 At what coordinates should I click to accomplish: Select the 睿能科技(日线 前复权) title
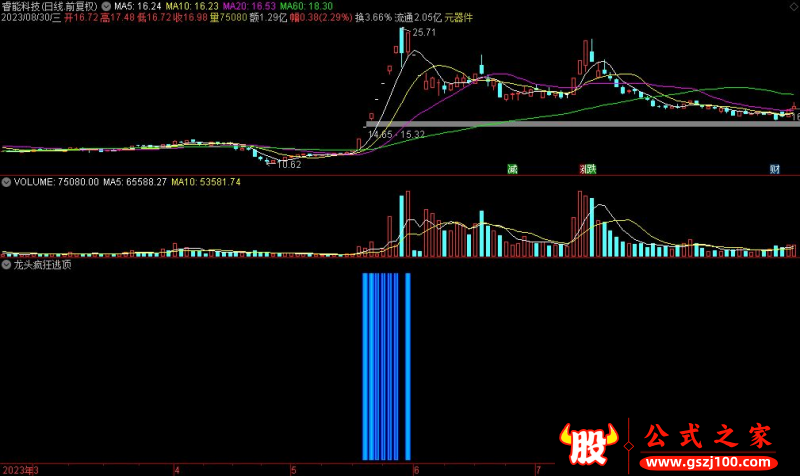(x=49, y=7)
